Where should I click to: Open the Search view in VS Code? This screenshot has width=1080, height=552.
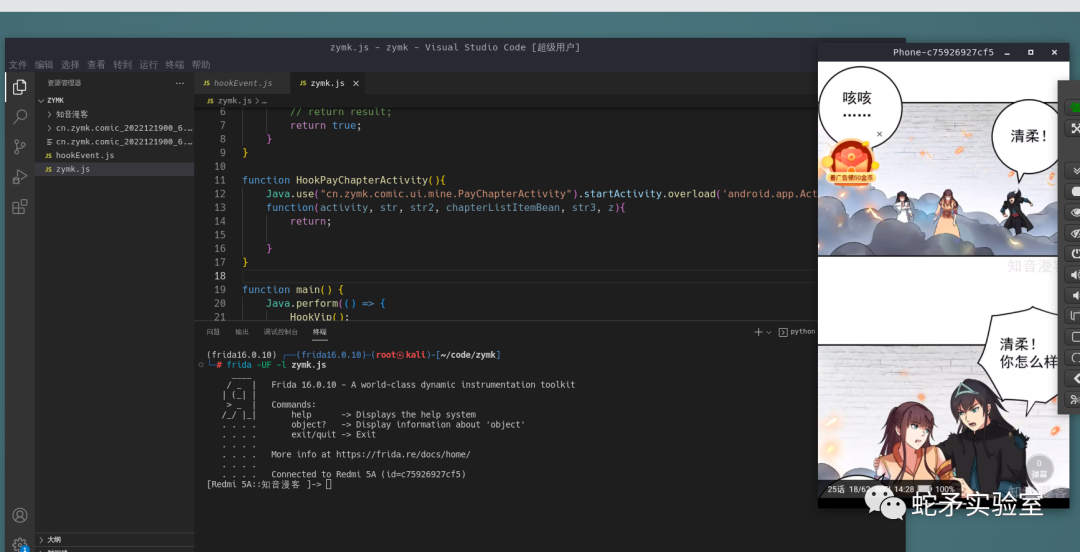[x=20, y=116]
